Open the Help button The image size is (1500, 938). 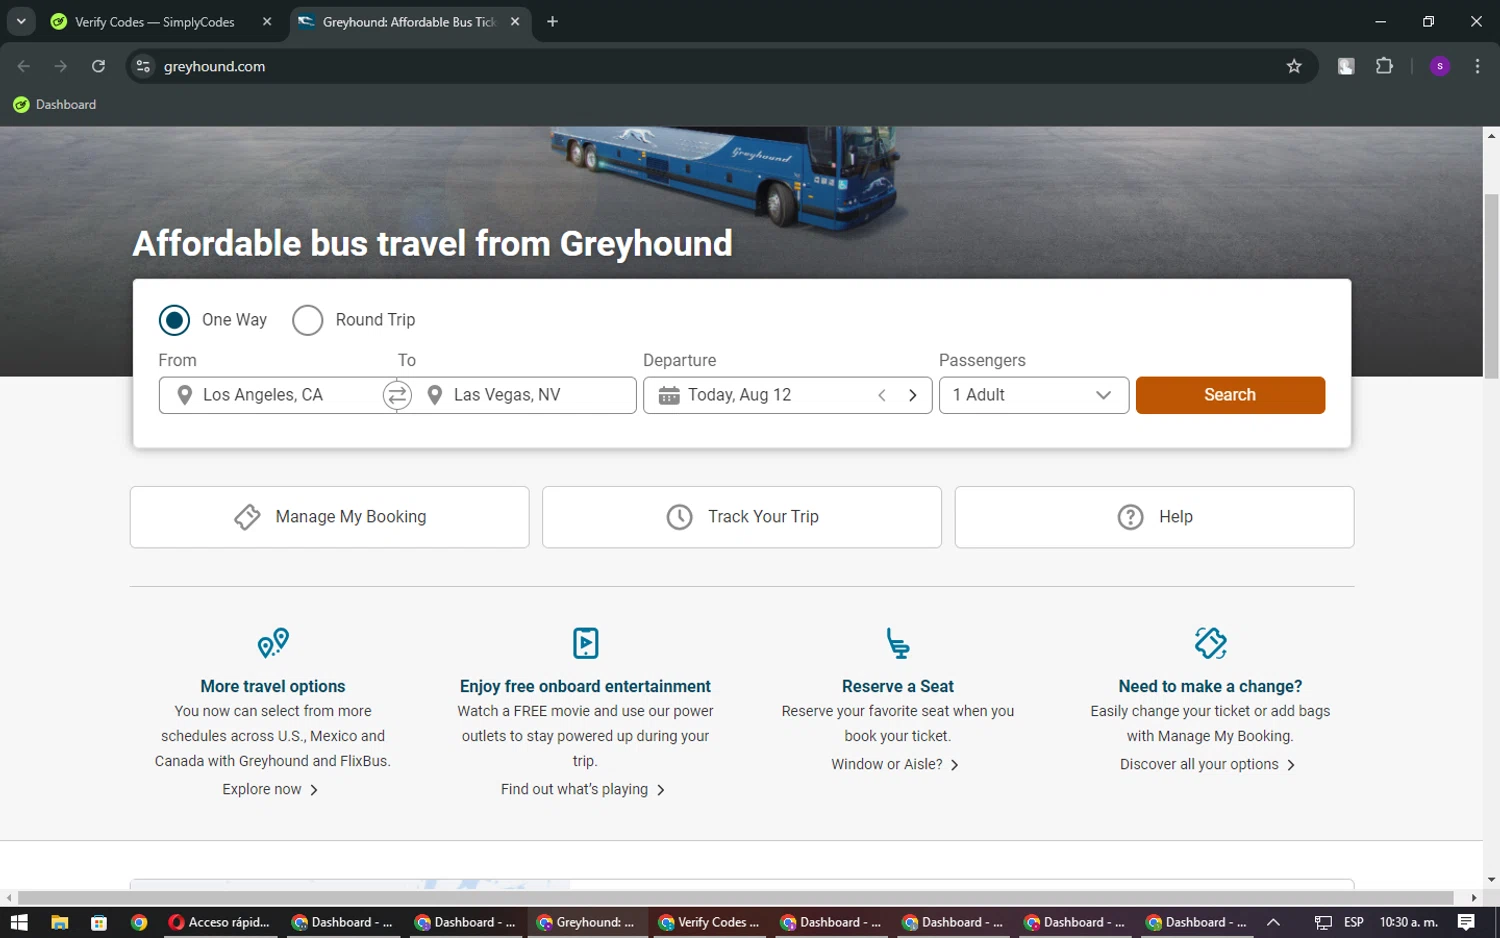(1154, 517)
